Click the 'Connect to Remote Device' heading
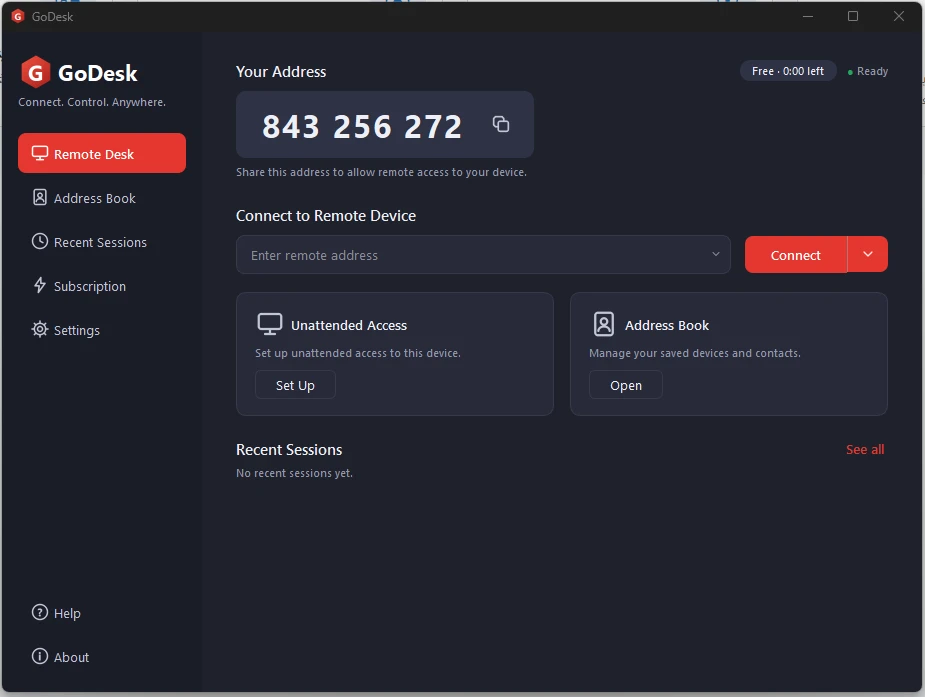The width and height of the screenshot is (925, 697). tap(326, 216)
